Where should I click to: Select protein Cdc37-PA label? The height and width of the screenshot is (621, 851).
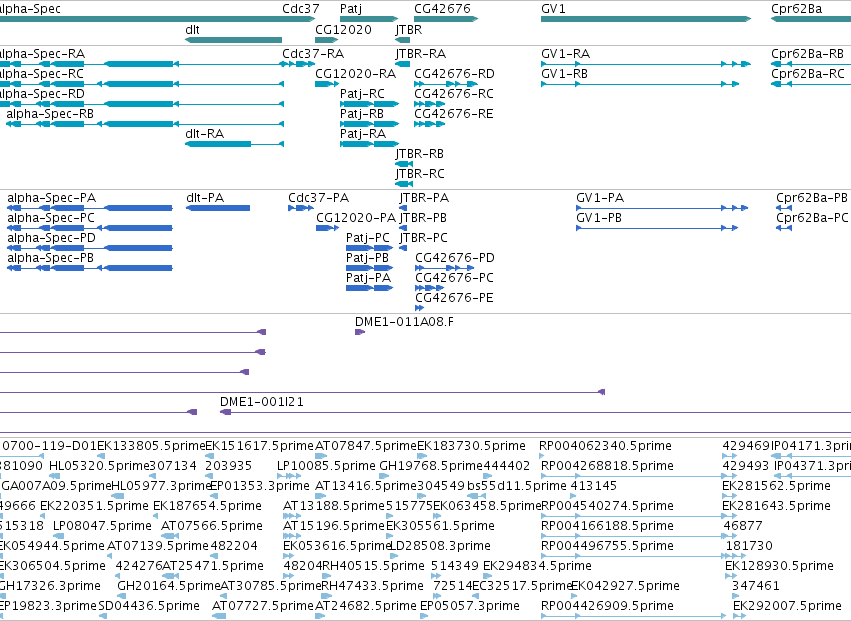tap(319, 198)
